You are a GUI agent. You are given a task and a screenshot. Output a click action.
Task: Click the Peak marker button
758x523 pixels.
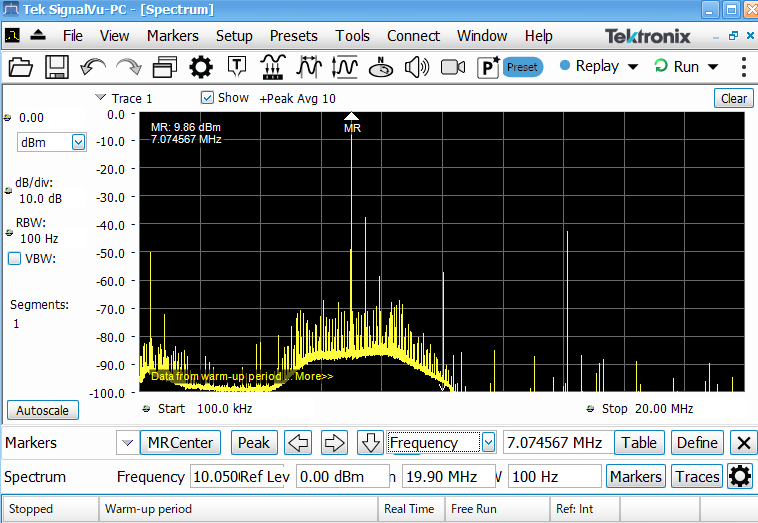click(254, 443)
